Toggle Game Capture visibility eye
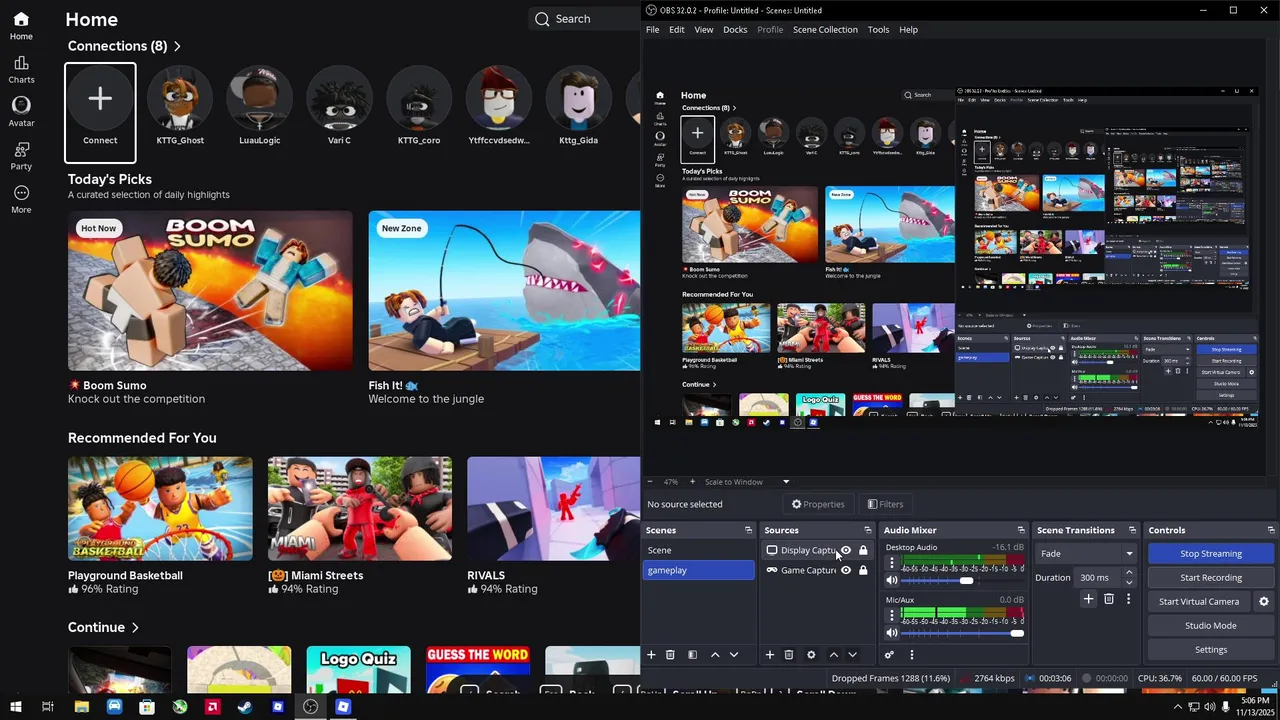Viewport: 1280px width, 720px height. 846,571
